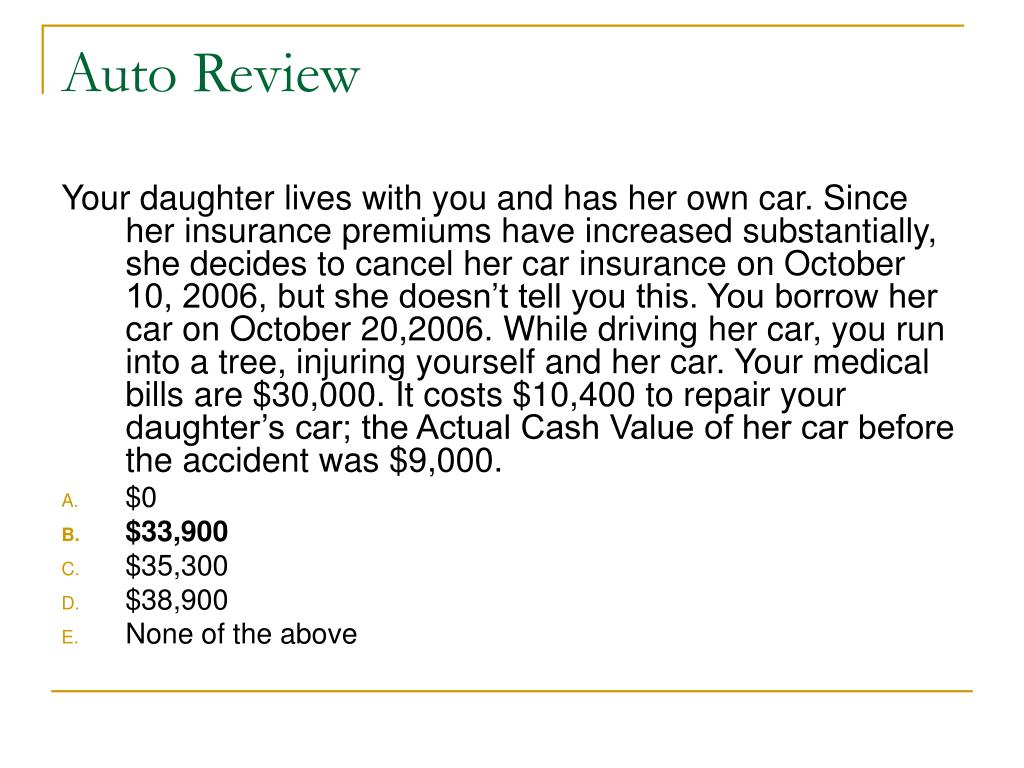Pick the $38,900 answer option

[176, 600]
